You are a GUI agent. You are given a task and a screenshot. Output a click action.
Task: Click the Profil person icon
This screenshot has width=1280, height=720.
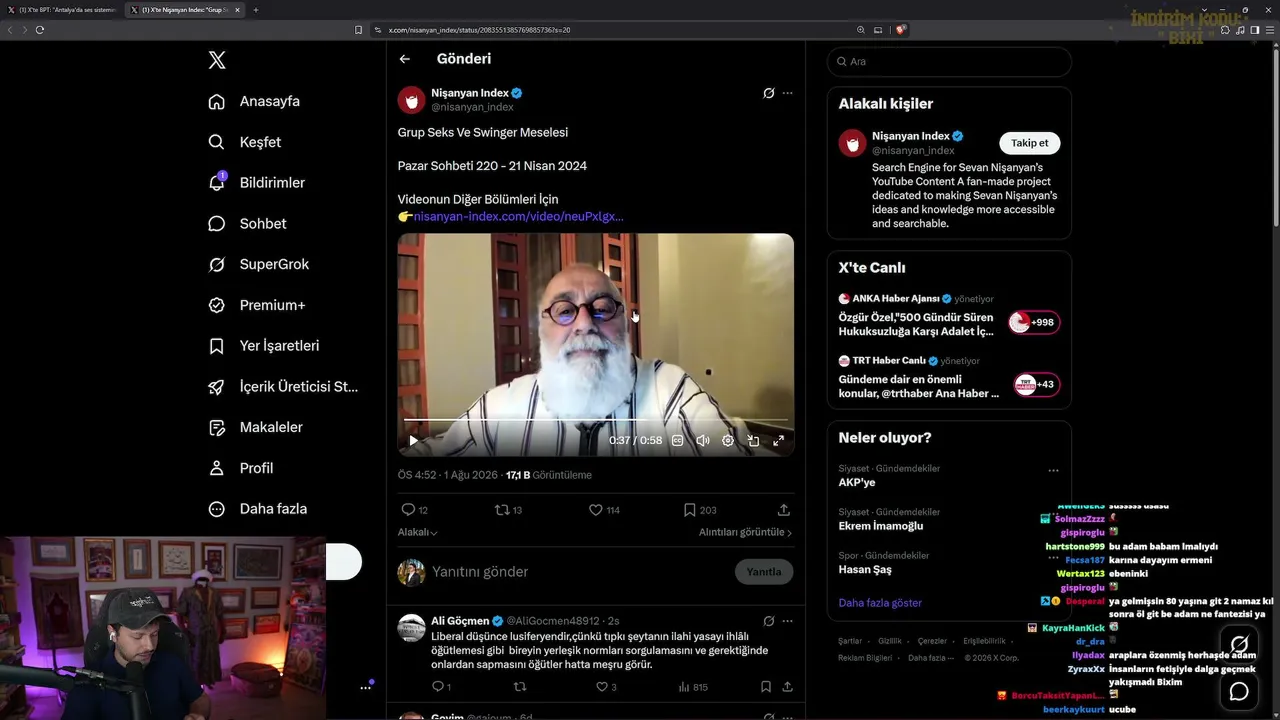click(x=216, y=468)
